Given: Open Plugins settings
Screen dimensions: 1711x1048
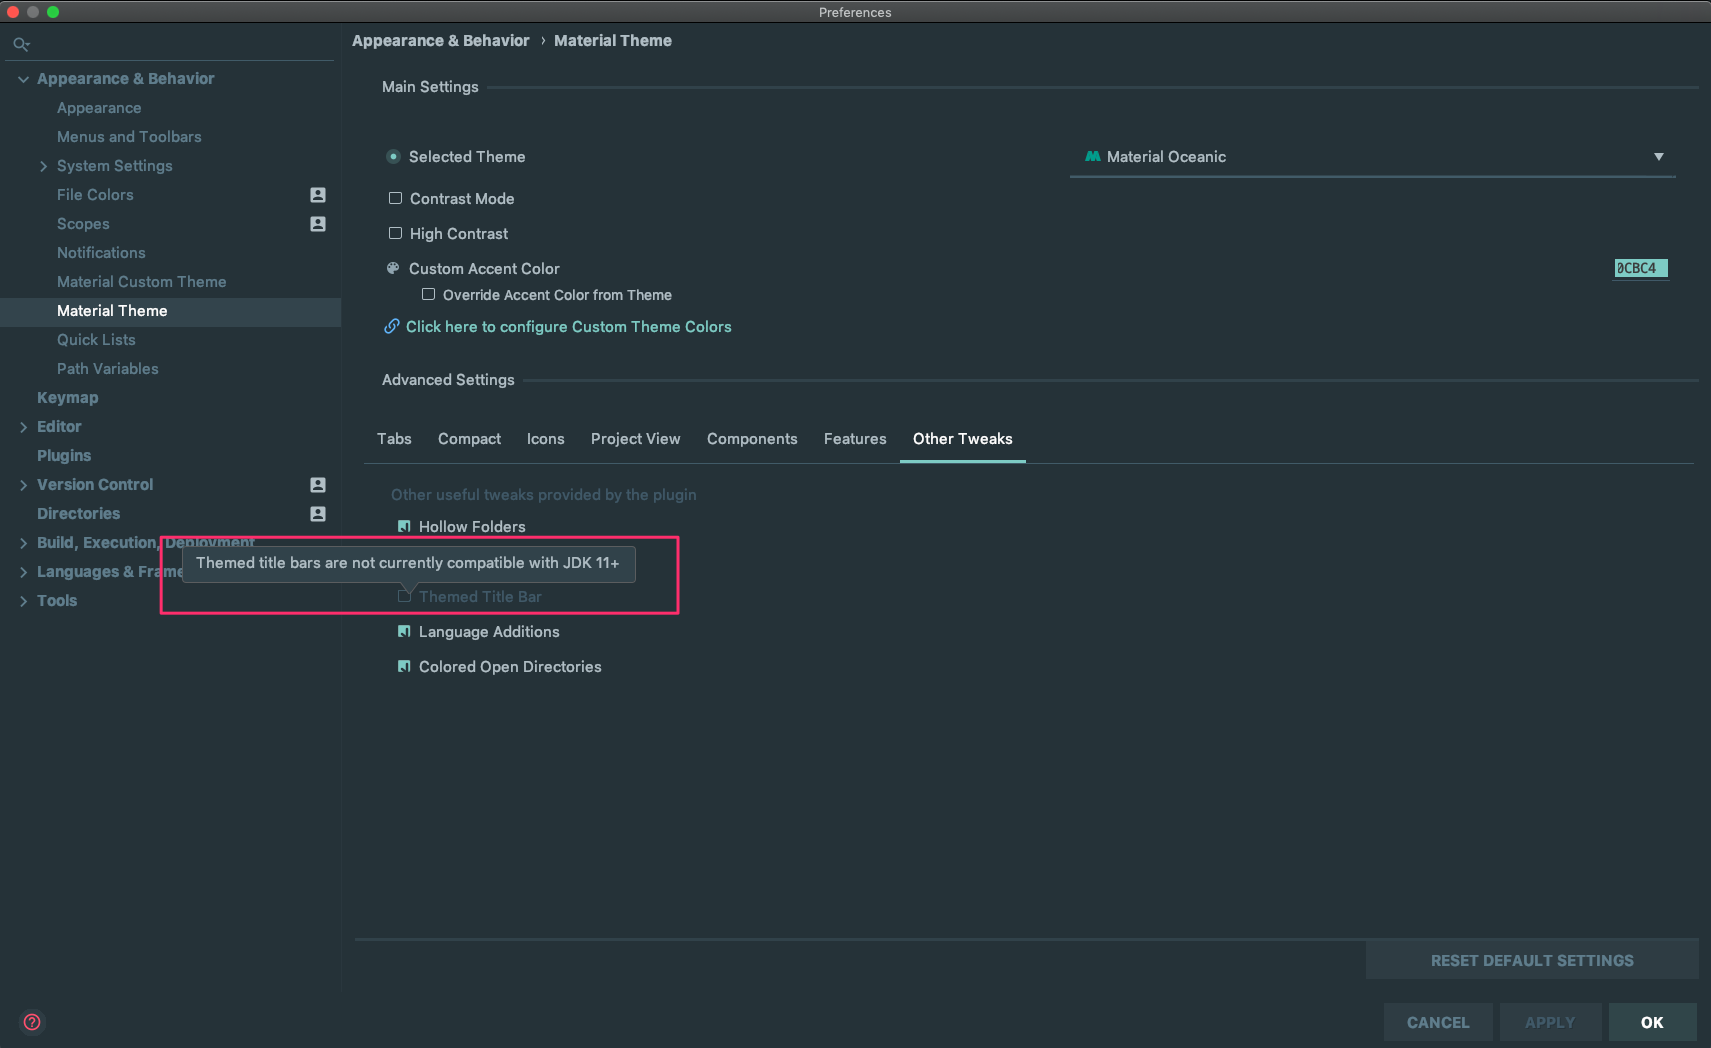Looking at the screenshot, I should 64,456.
